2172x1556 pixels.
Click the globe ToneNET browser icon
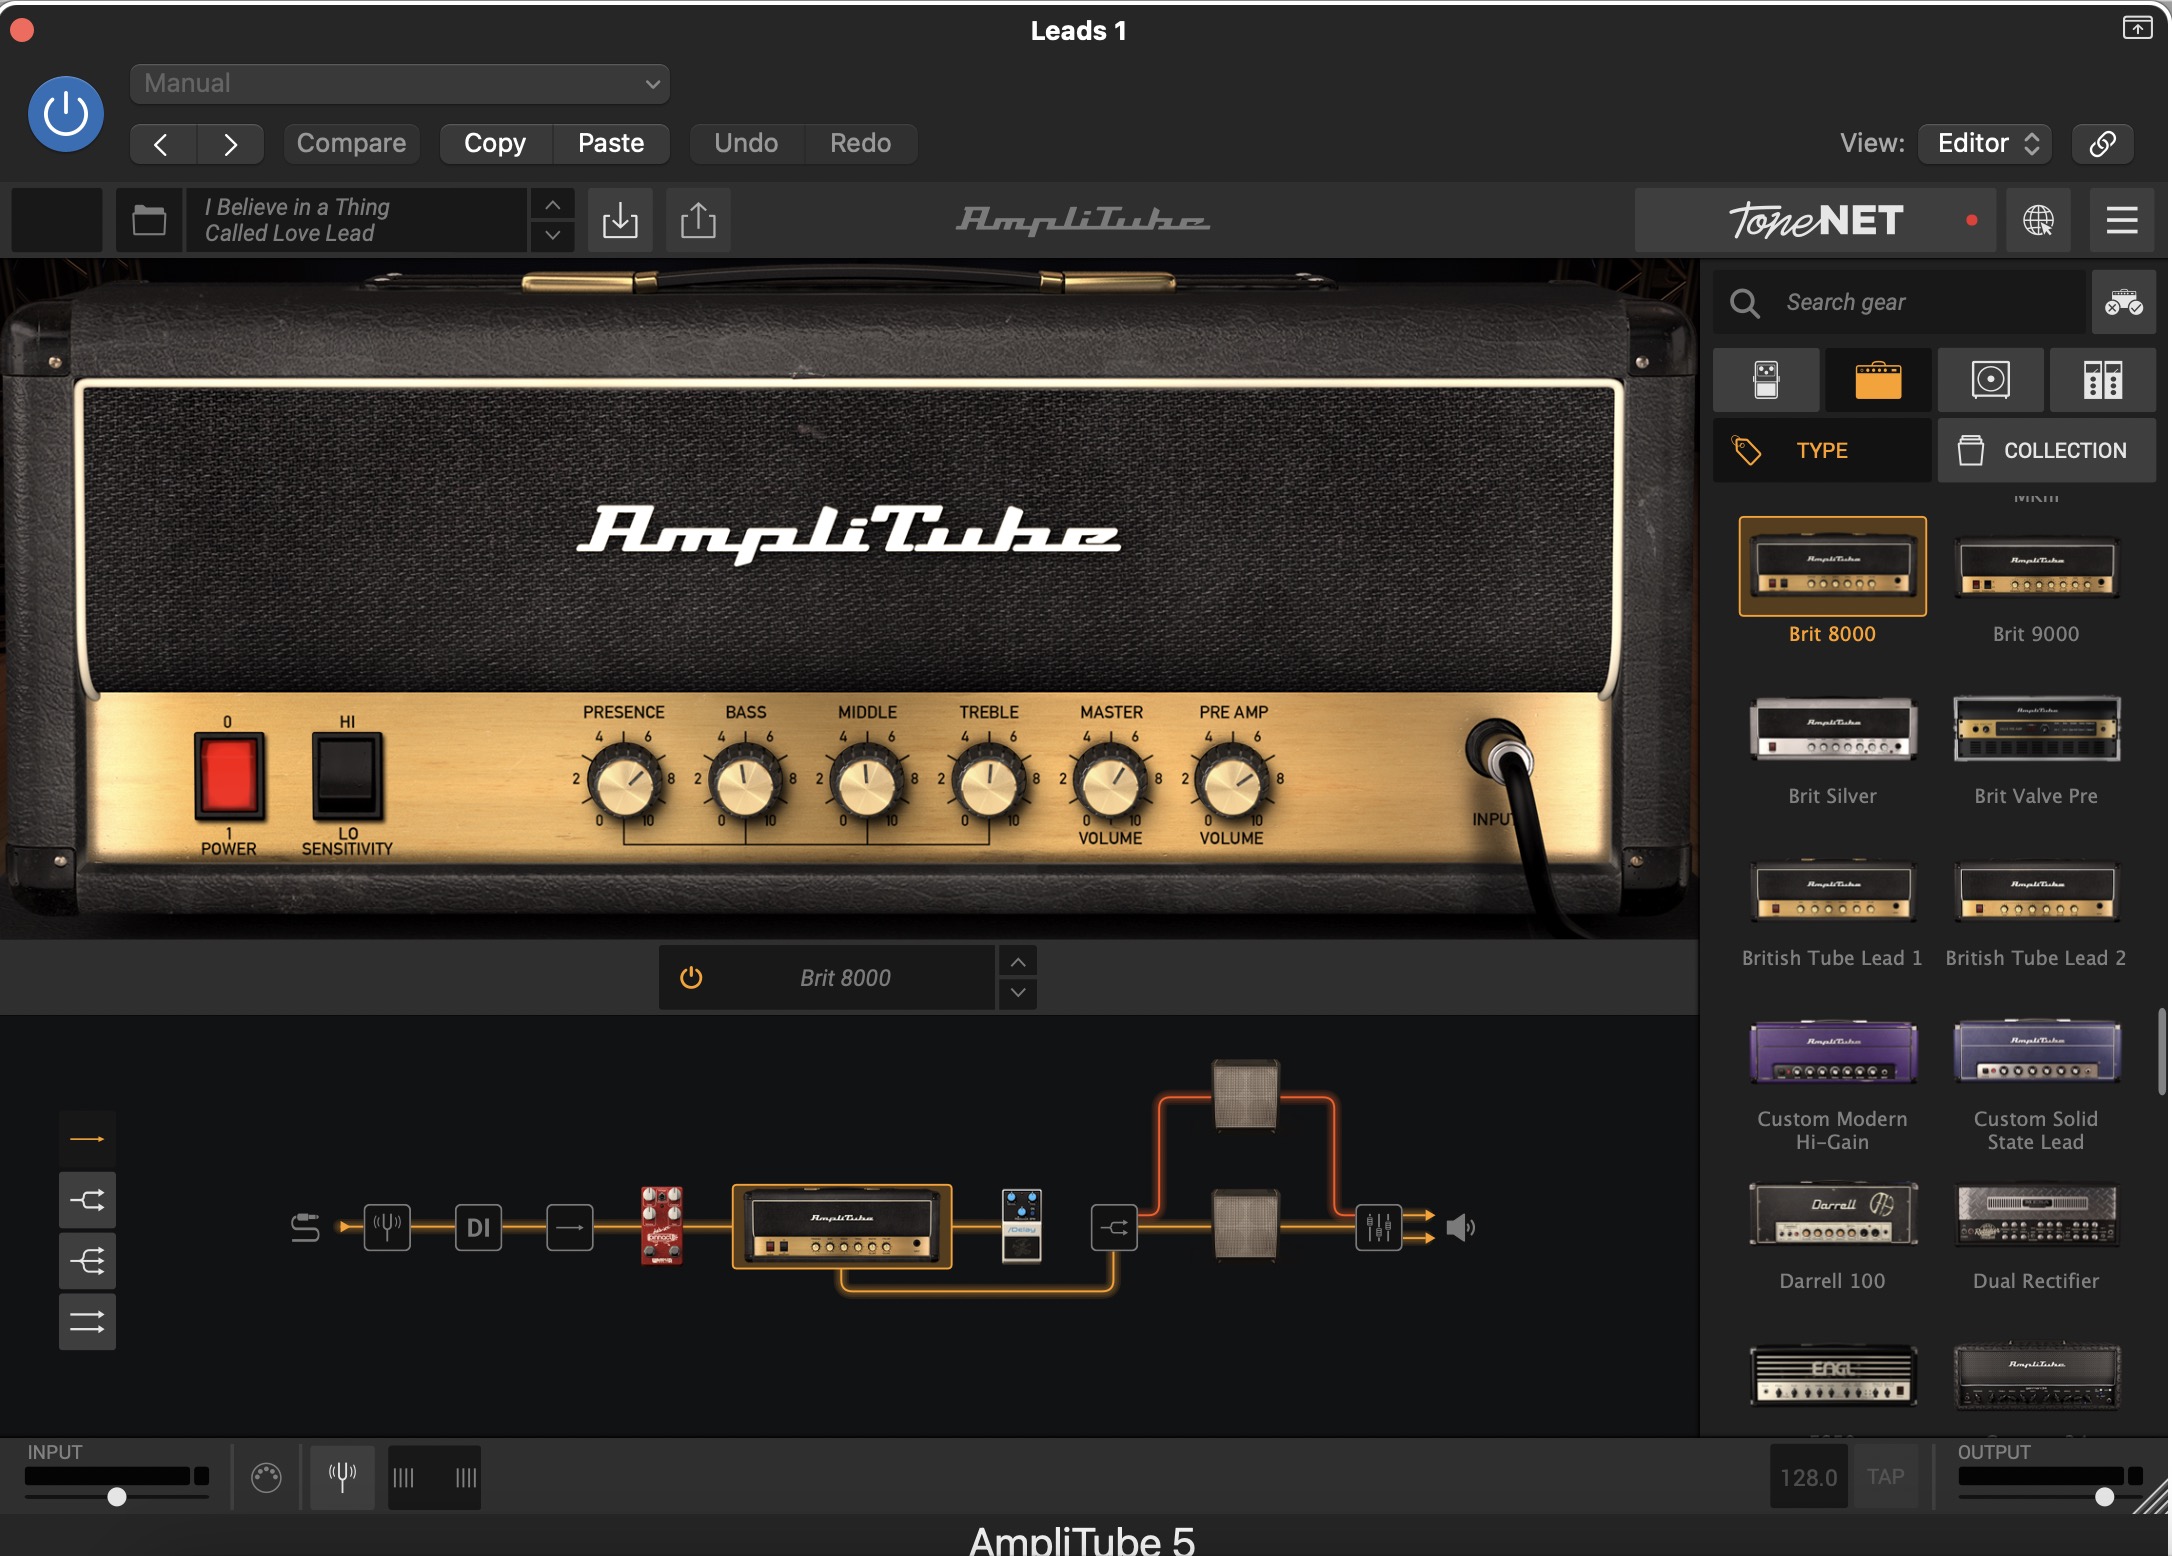click(2039, 220)
